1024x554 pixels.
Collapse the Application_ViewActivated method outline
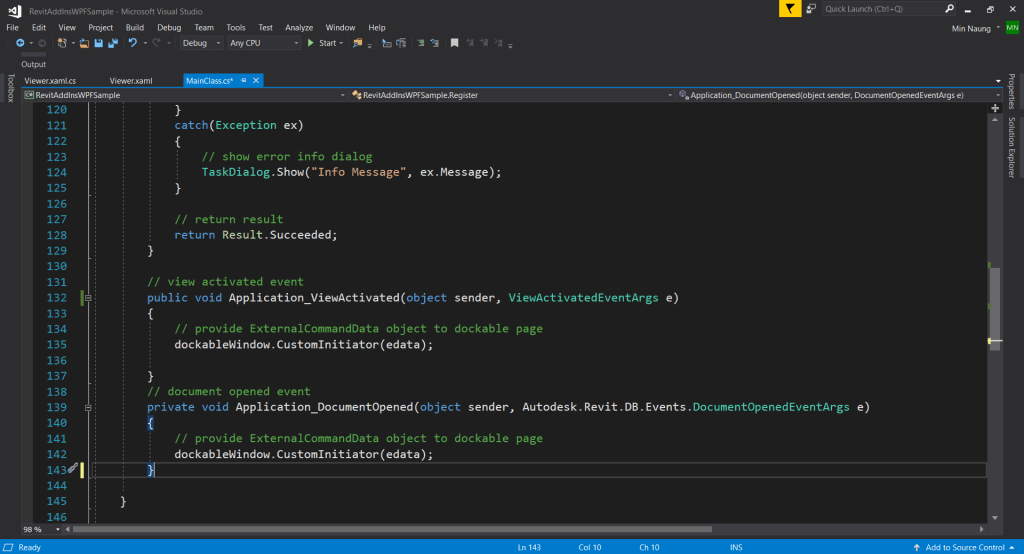tap(88, 298)
